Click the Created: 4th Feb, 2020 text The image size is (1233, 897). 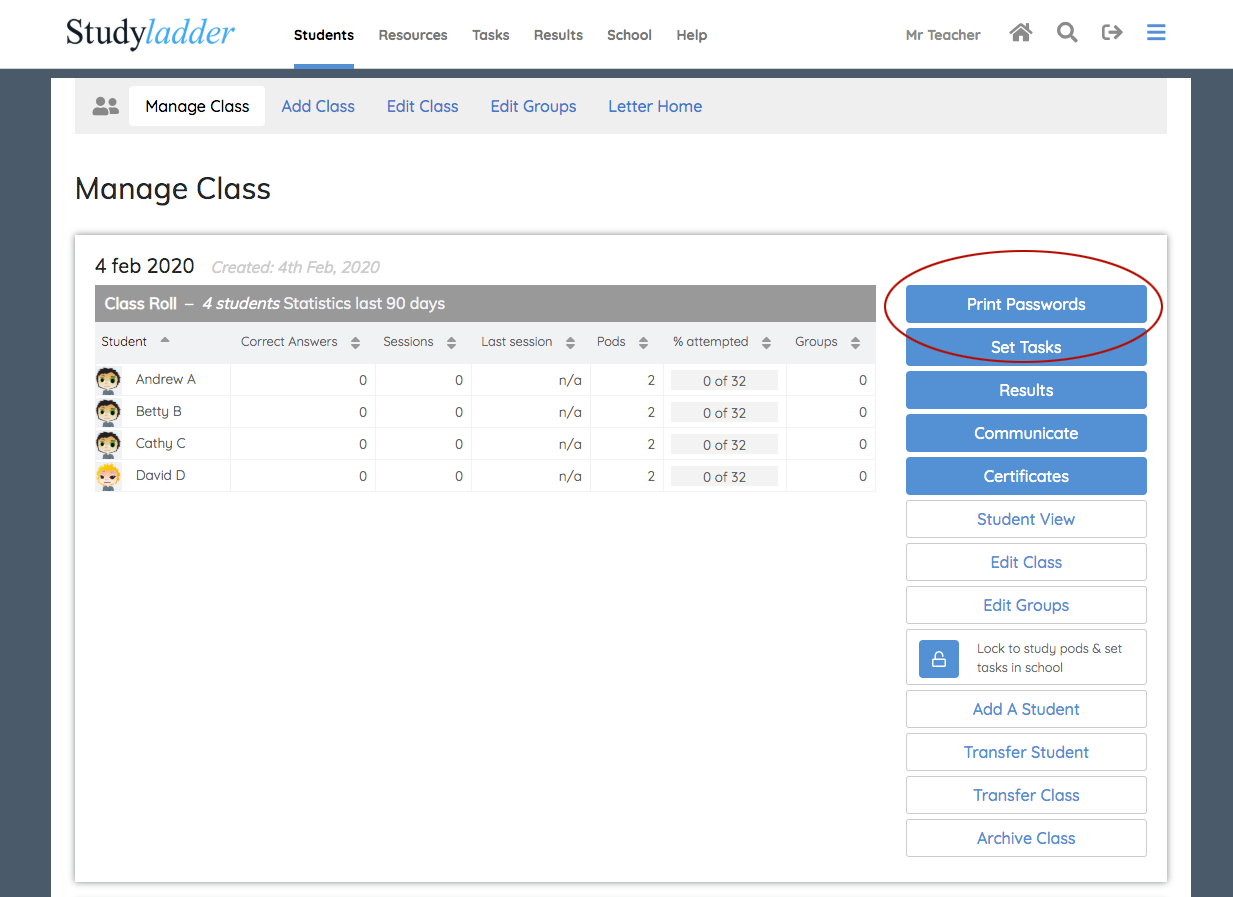tap(296, 267)
